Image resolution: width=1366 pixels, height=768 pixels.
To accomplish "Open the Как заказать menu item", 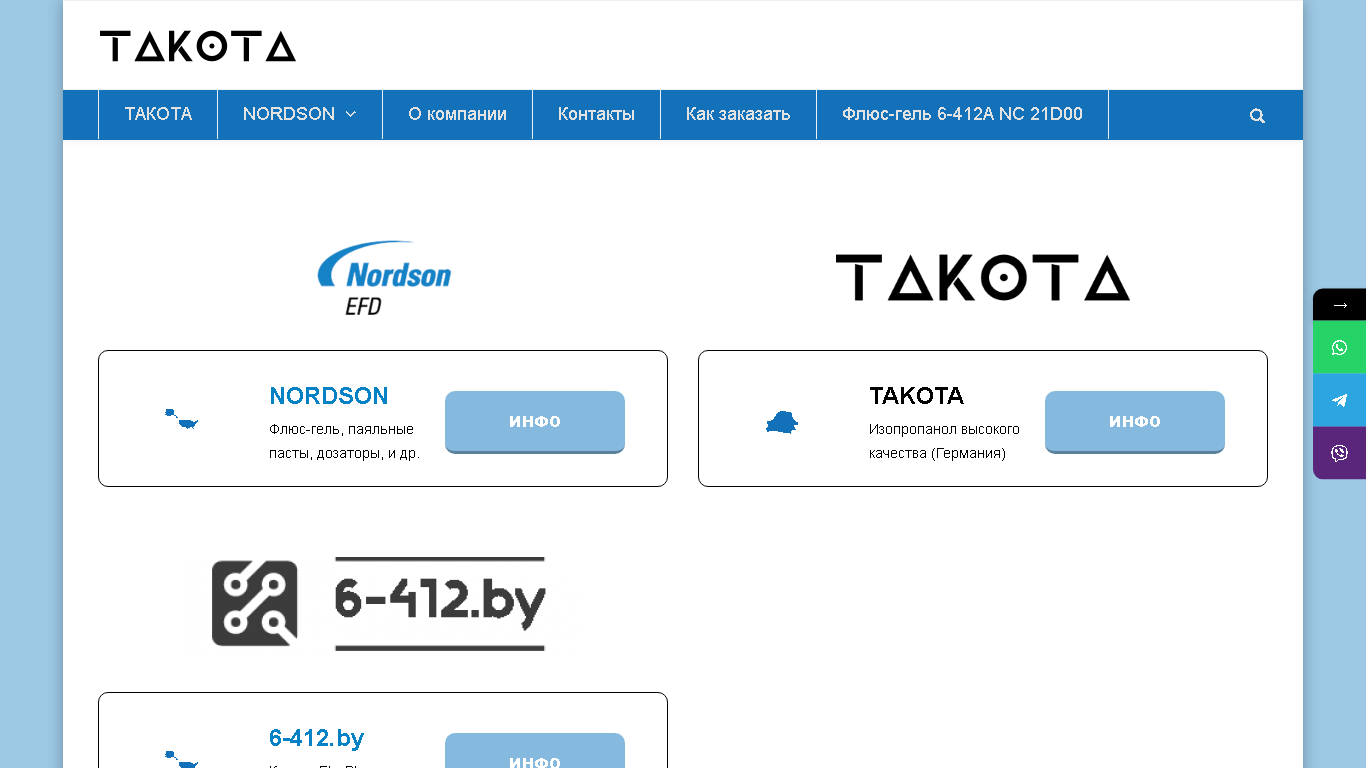I will 738,114.
